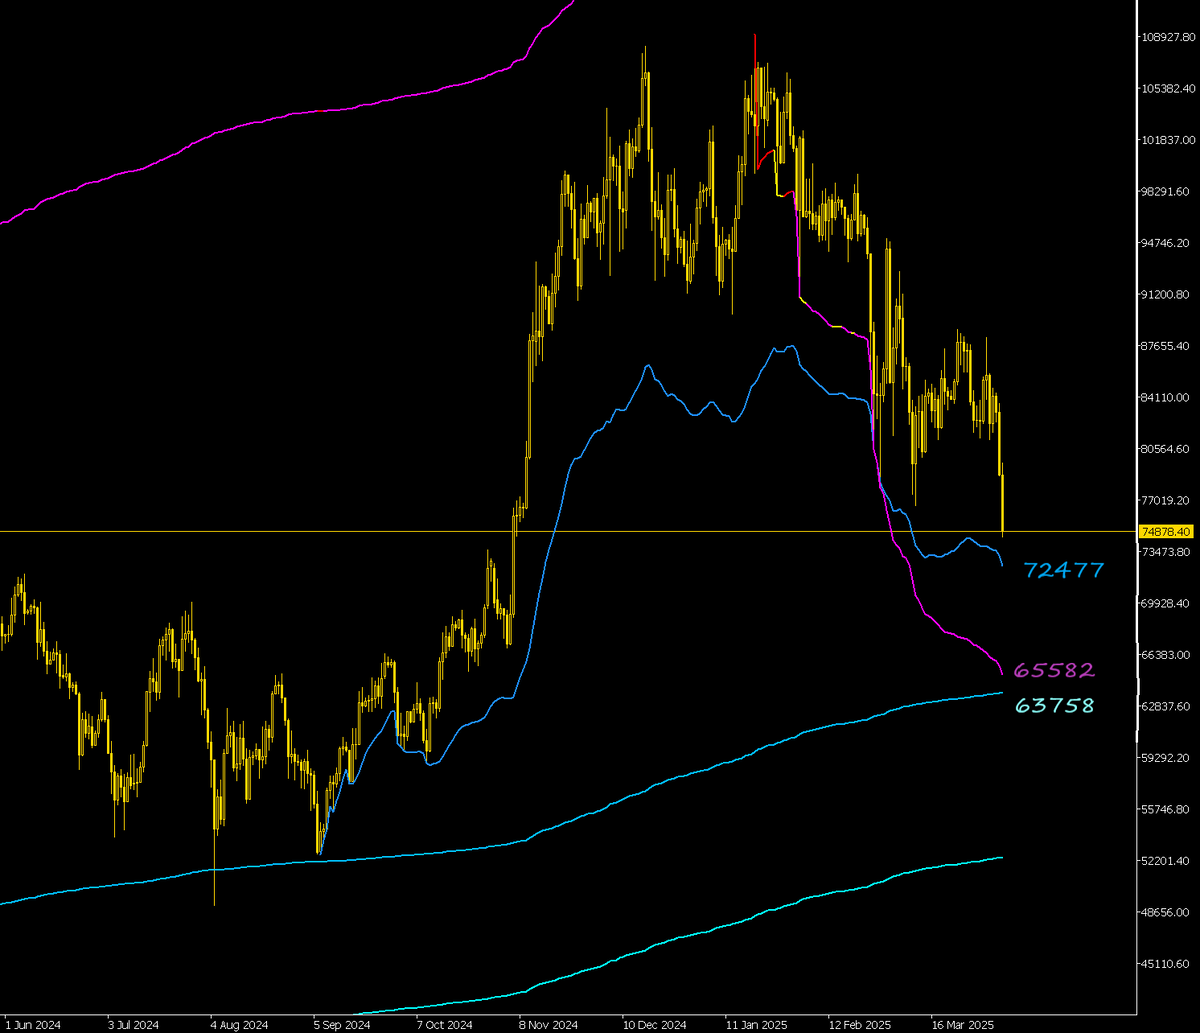Click price axis label 105382.40
Viewport: 1200px width, 1033px height.
[x=1168, y=89]
